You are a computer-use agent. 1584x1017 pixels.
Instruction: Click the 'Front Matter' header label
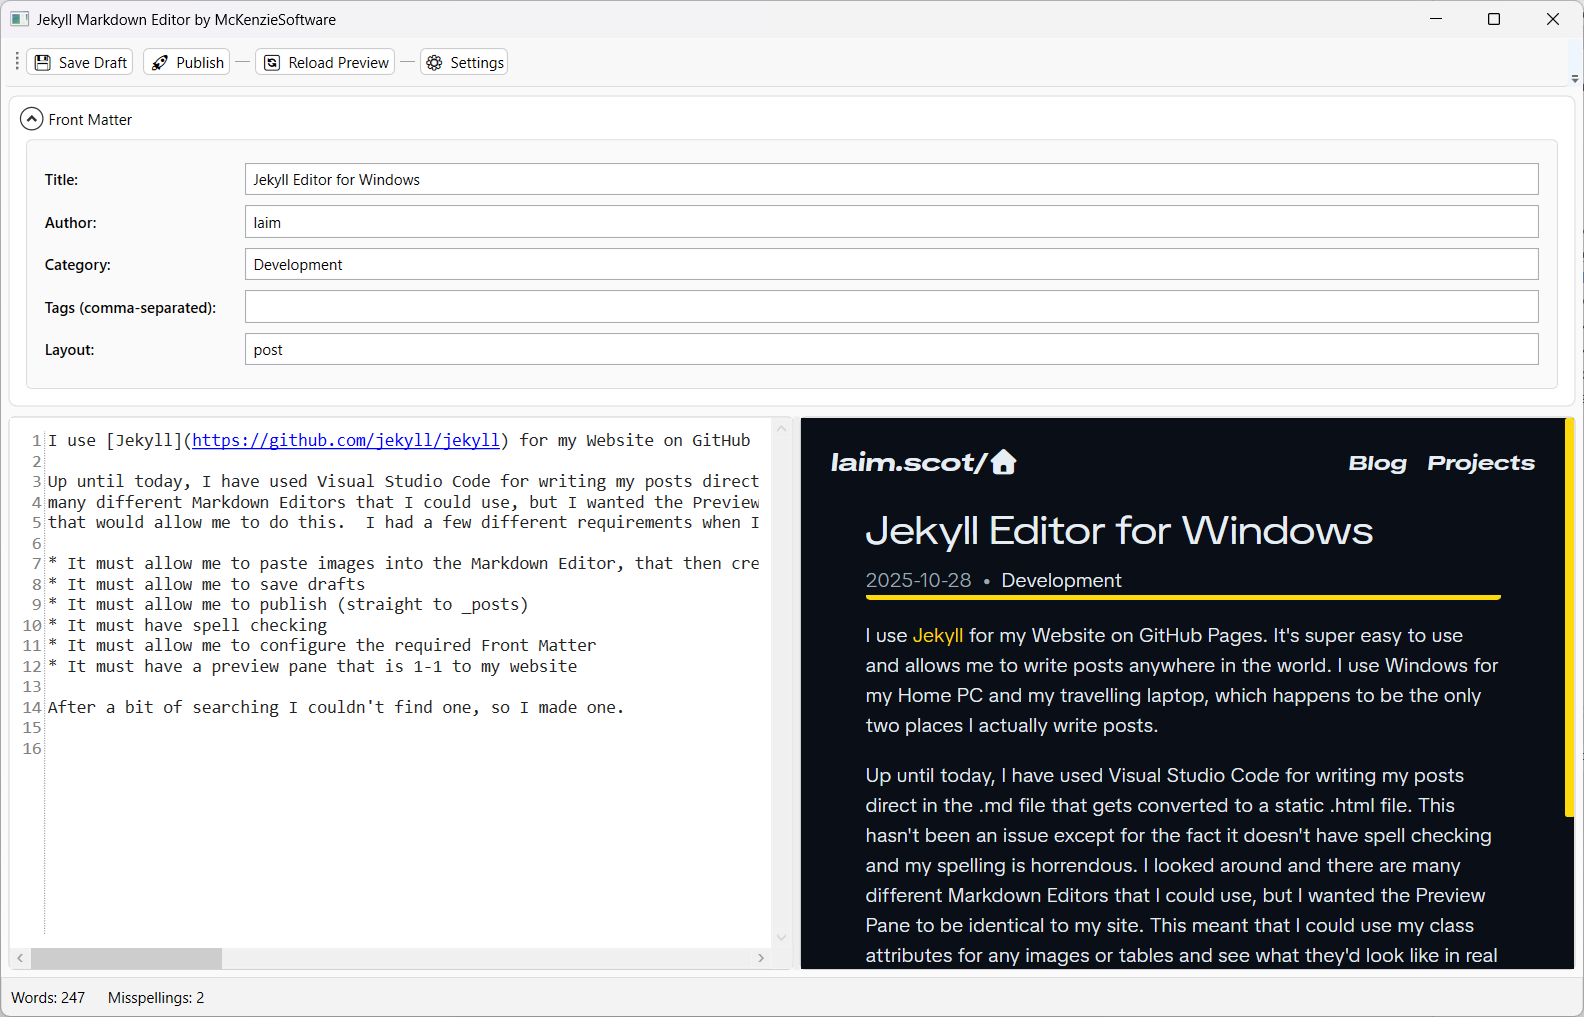point(90,119)
